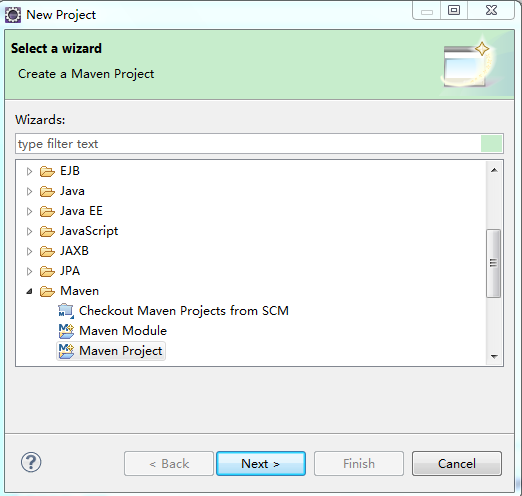Click the JAXB folder icon
The image size is (522, 496).
click(47, 251)
